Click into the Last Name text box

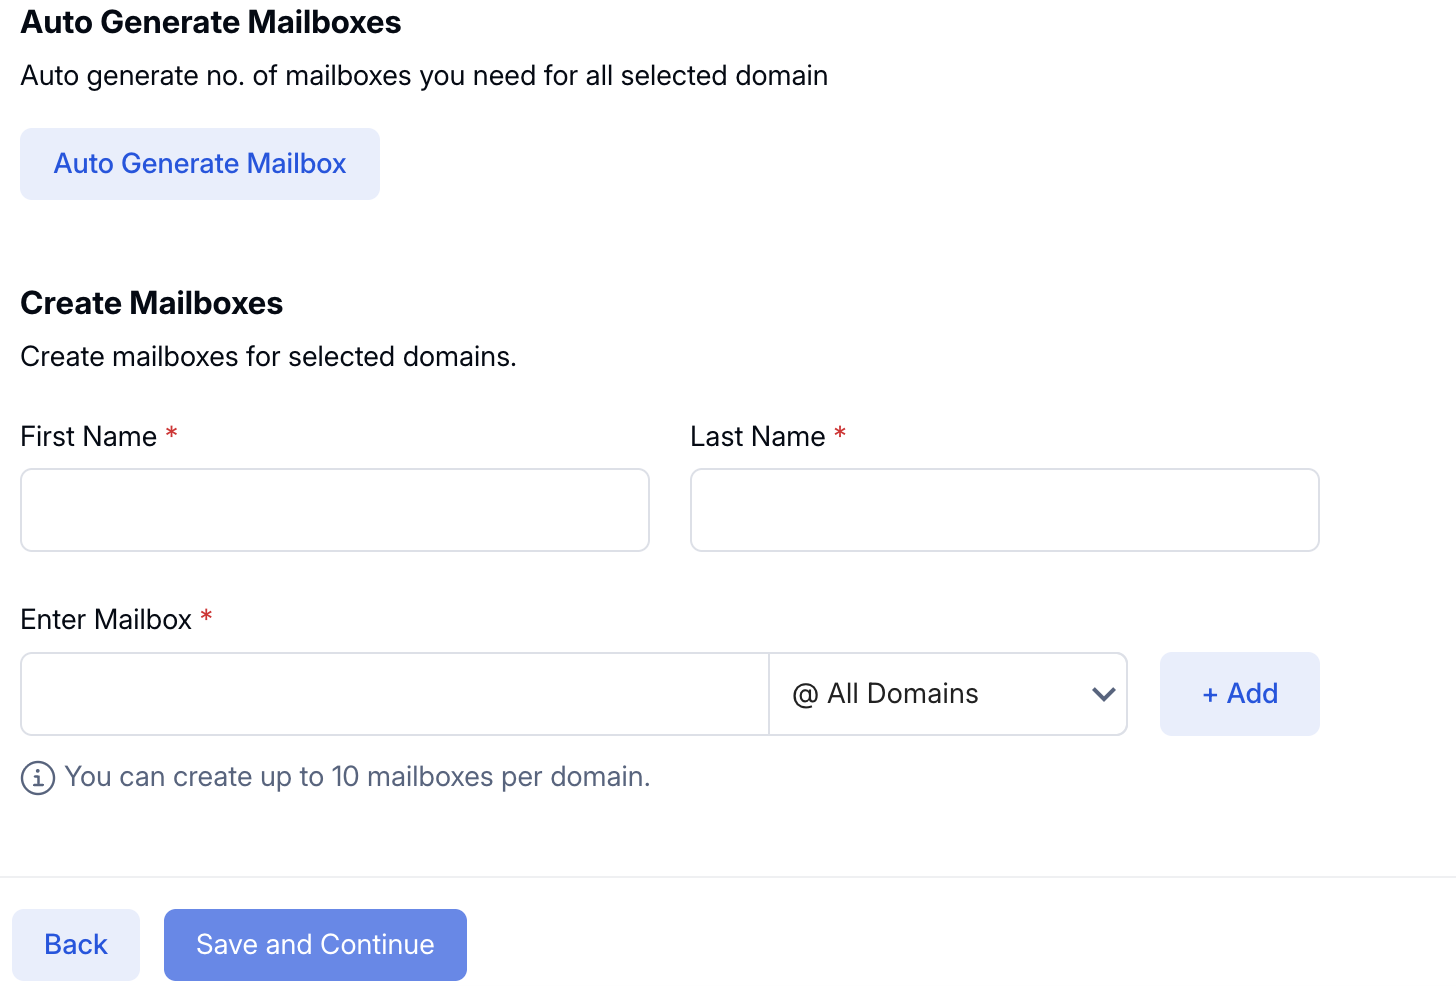coord(1004,510)
